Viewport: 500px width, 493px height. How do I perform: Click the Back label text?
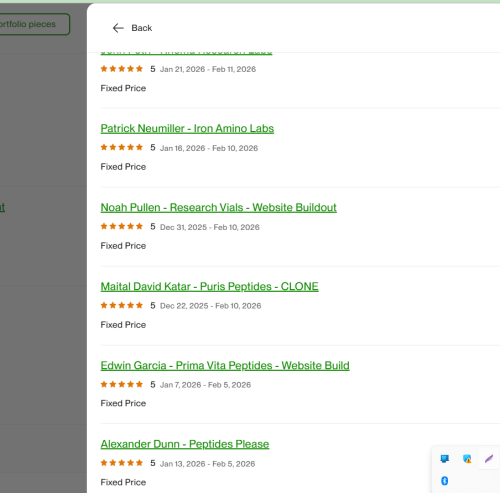coord(142,28)
